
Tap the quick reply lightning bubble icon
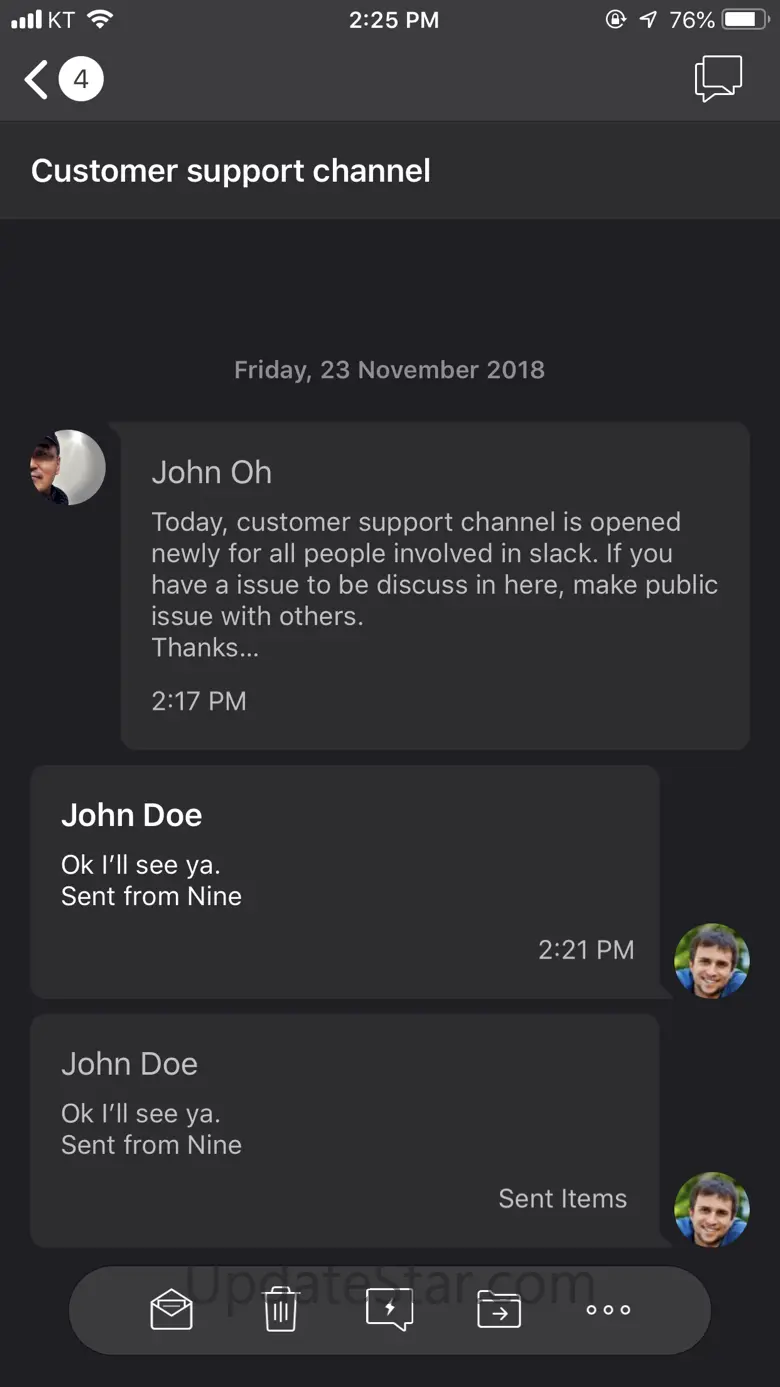pos(390,1309)
